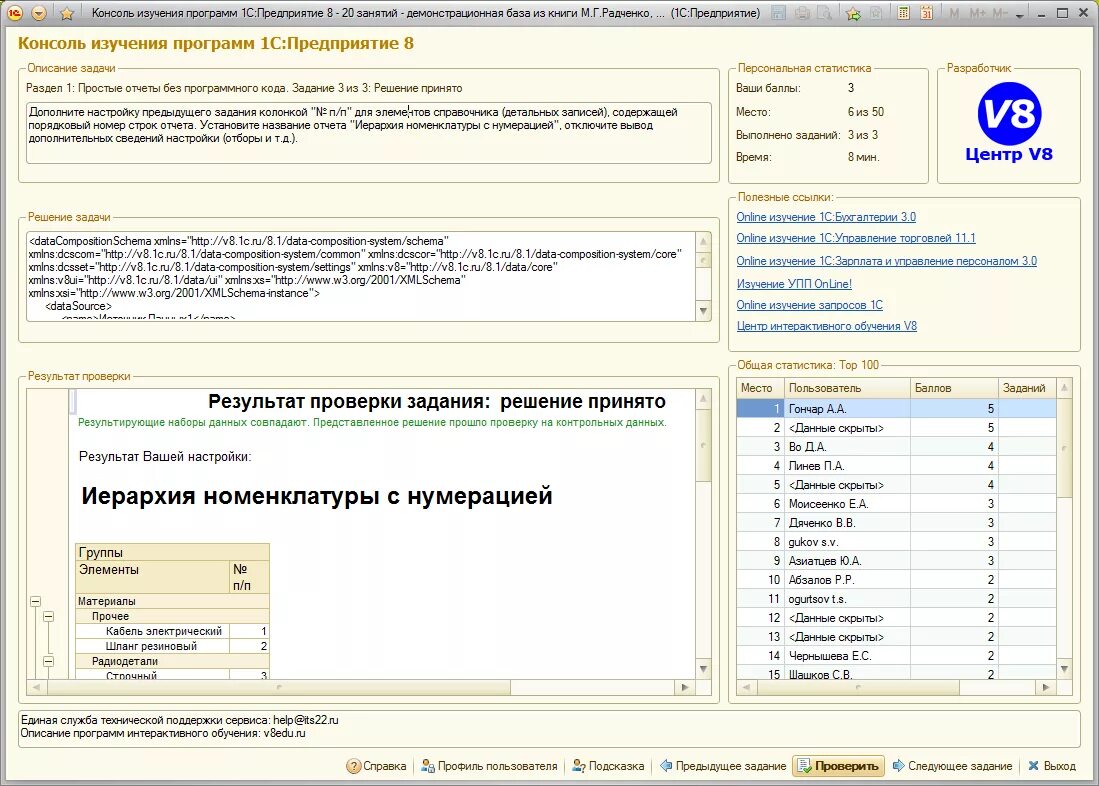The image size is (1099, 786).
Task: Click the M+ memory add button
Action: point(977,13)
